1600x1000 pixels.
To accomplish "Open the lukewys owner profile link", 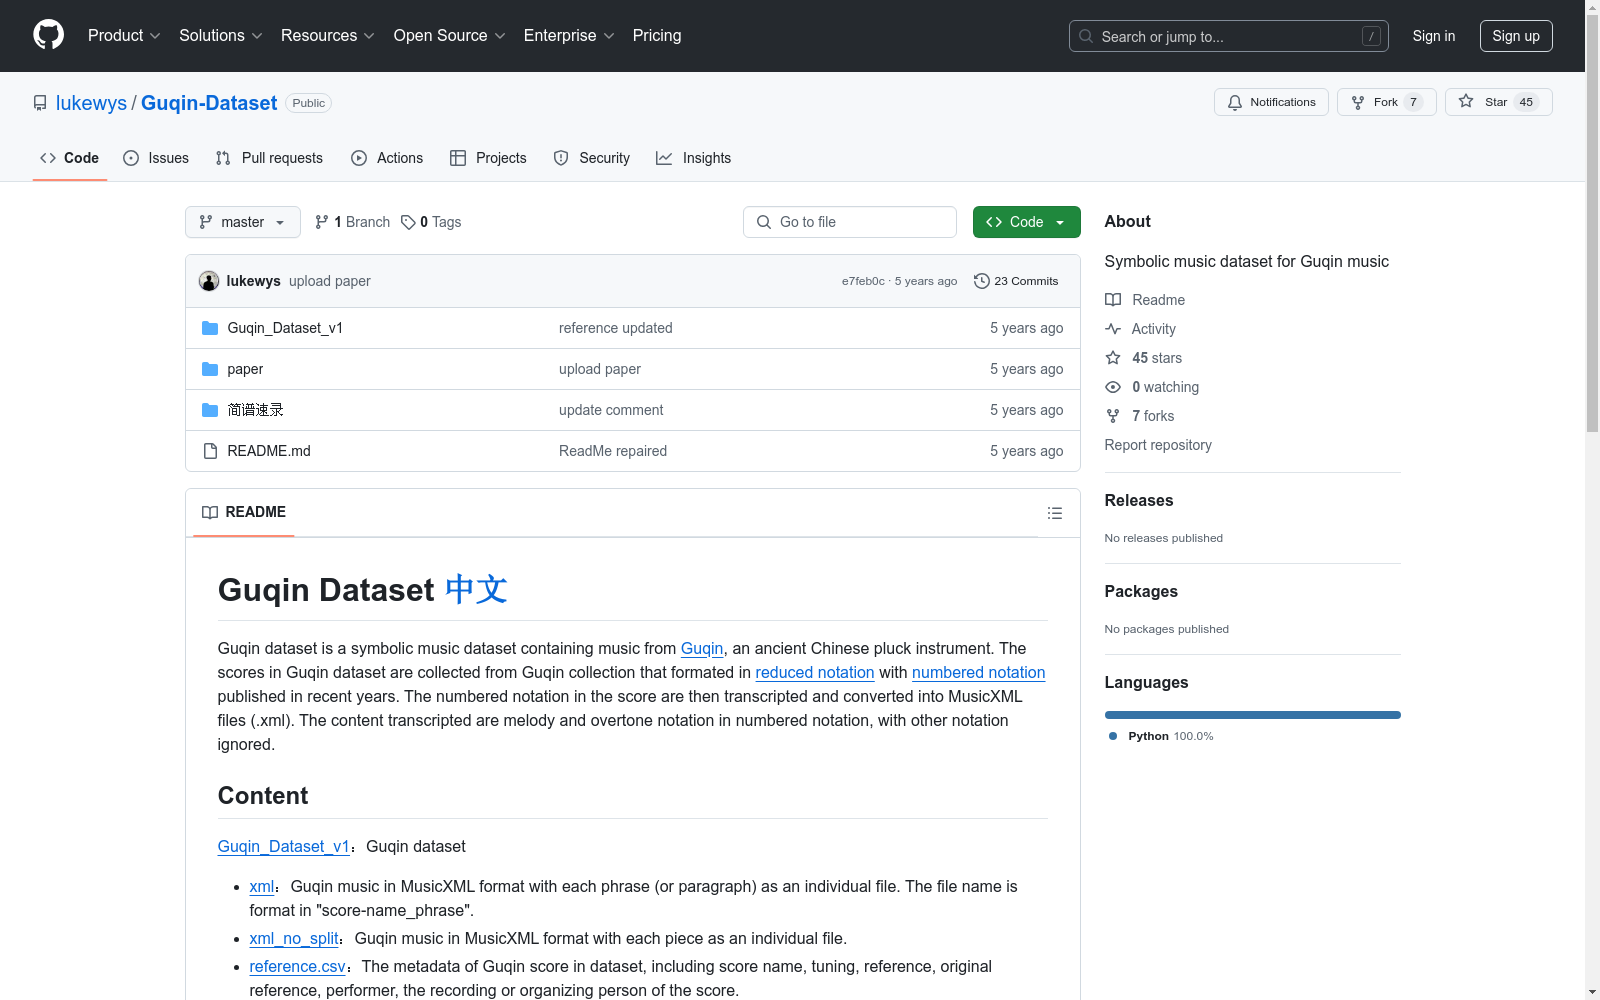I will [91, 103].
